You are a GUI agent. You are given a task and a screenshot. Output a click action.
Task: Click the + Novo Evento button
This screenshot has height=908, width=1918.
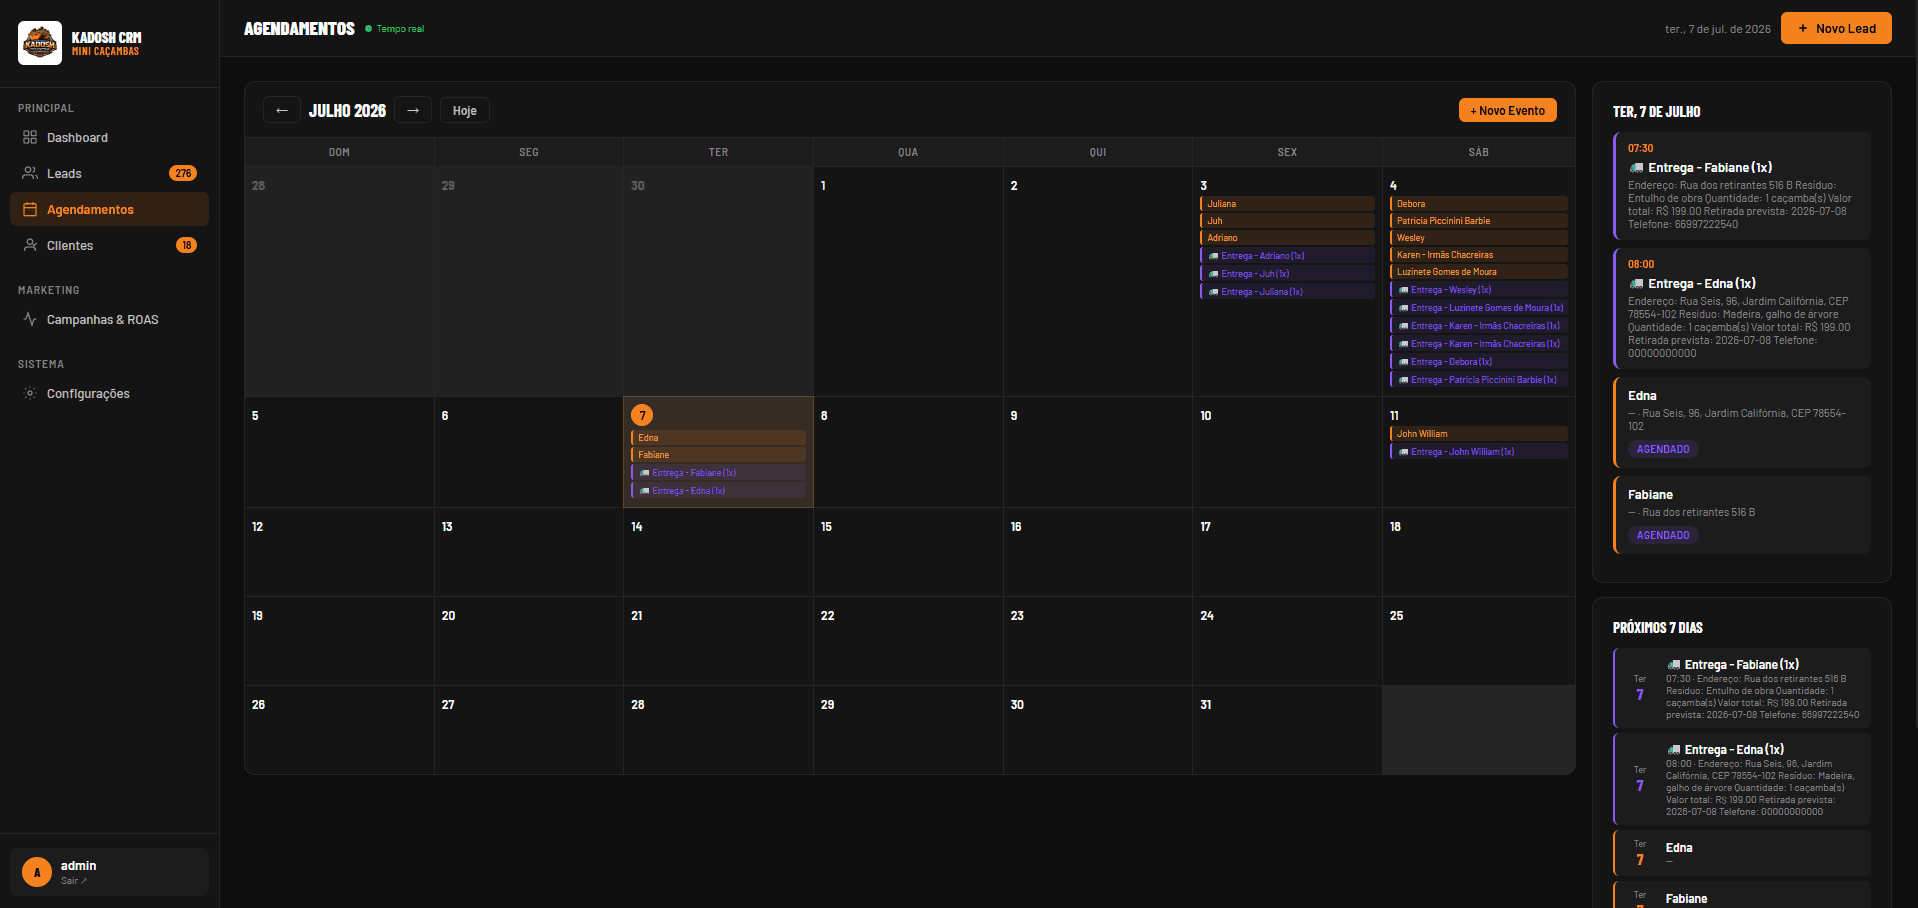1507,110
